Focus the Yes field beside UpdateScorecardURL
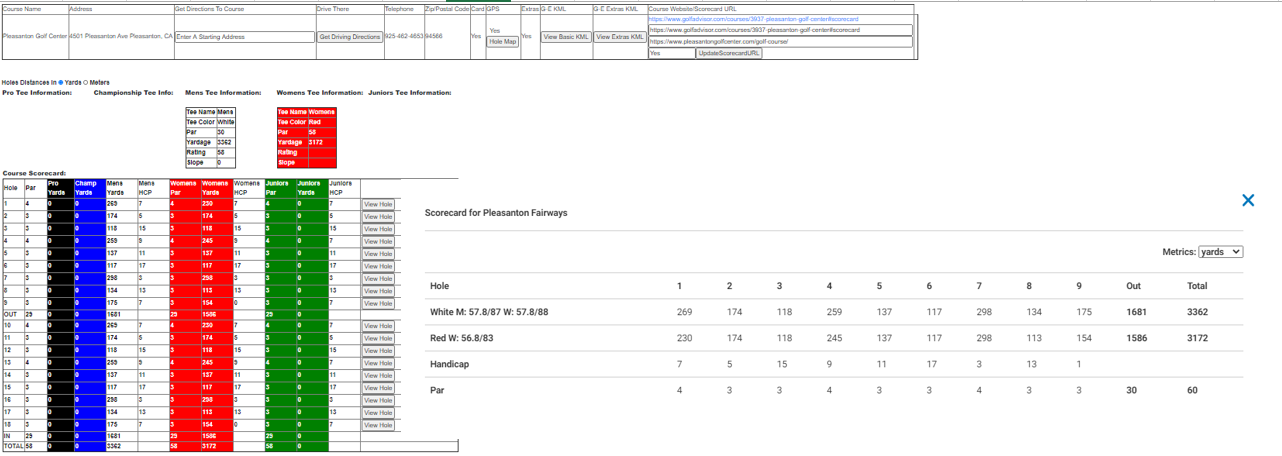 671,53
